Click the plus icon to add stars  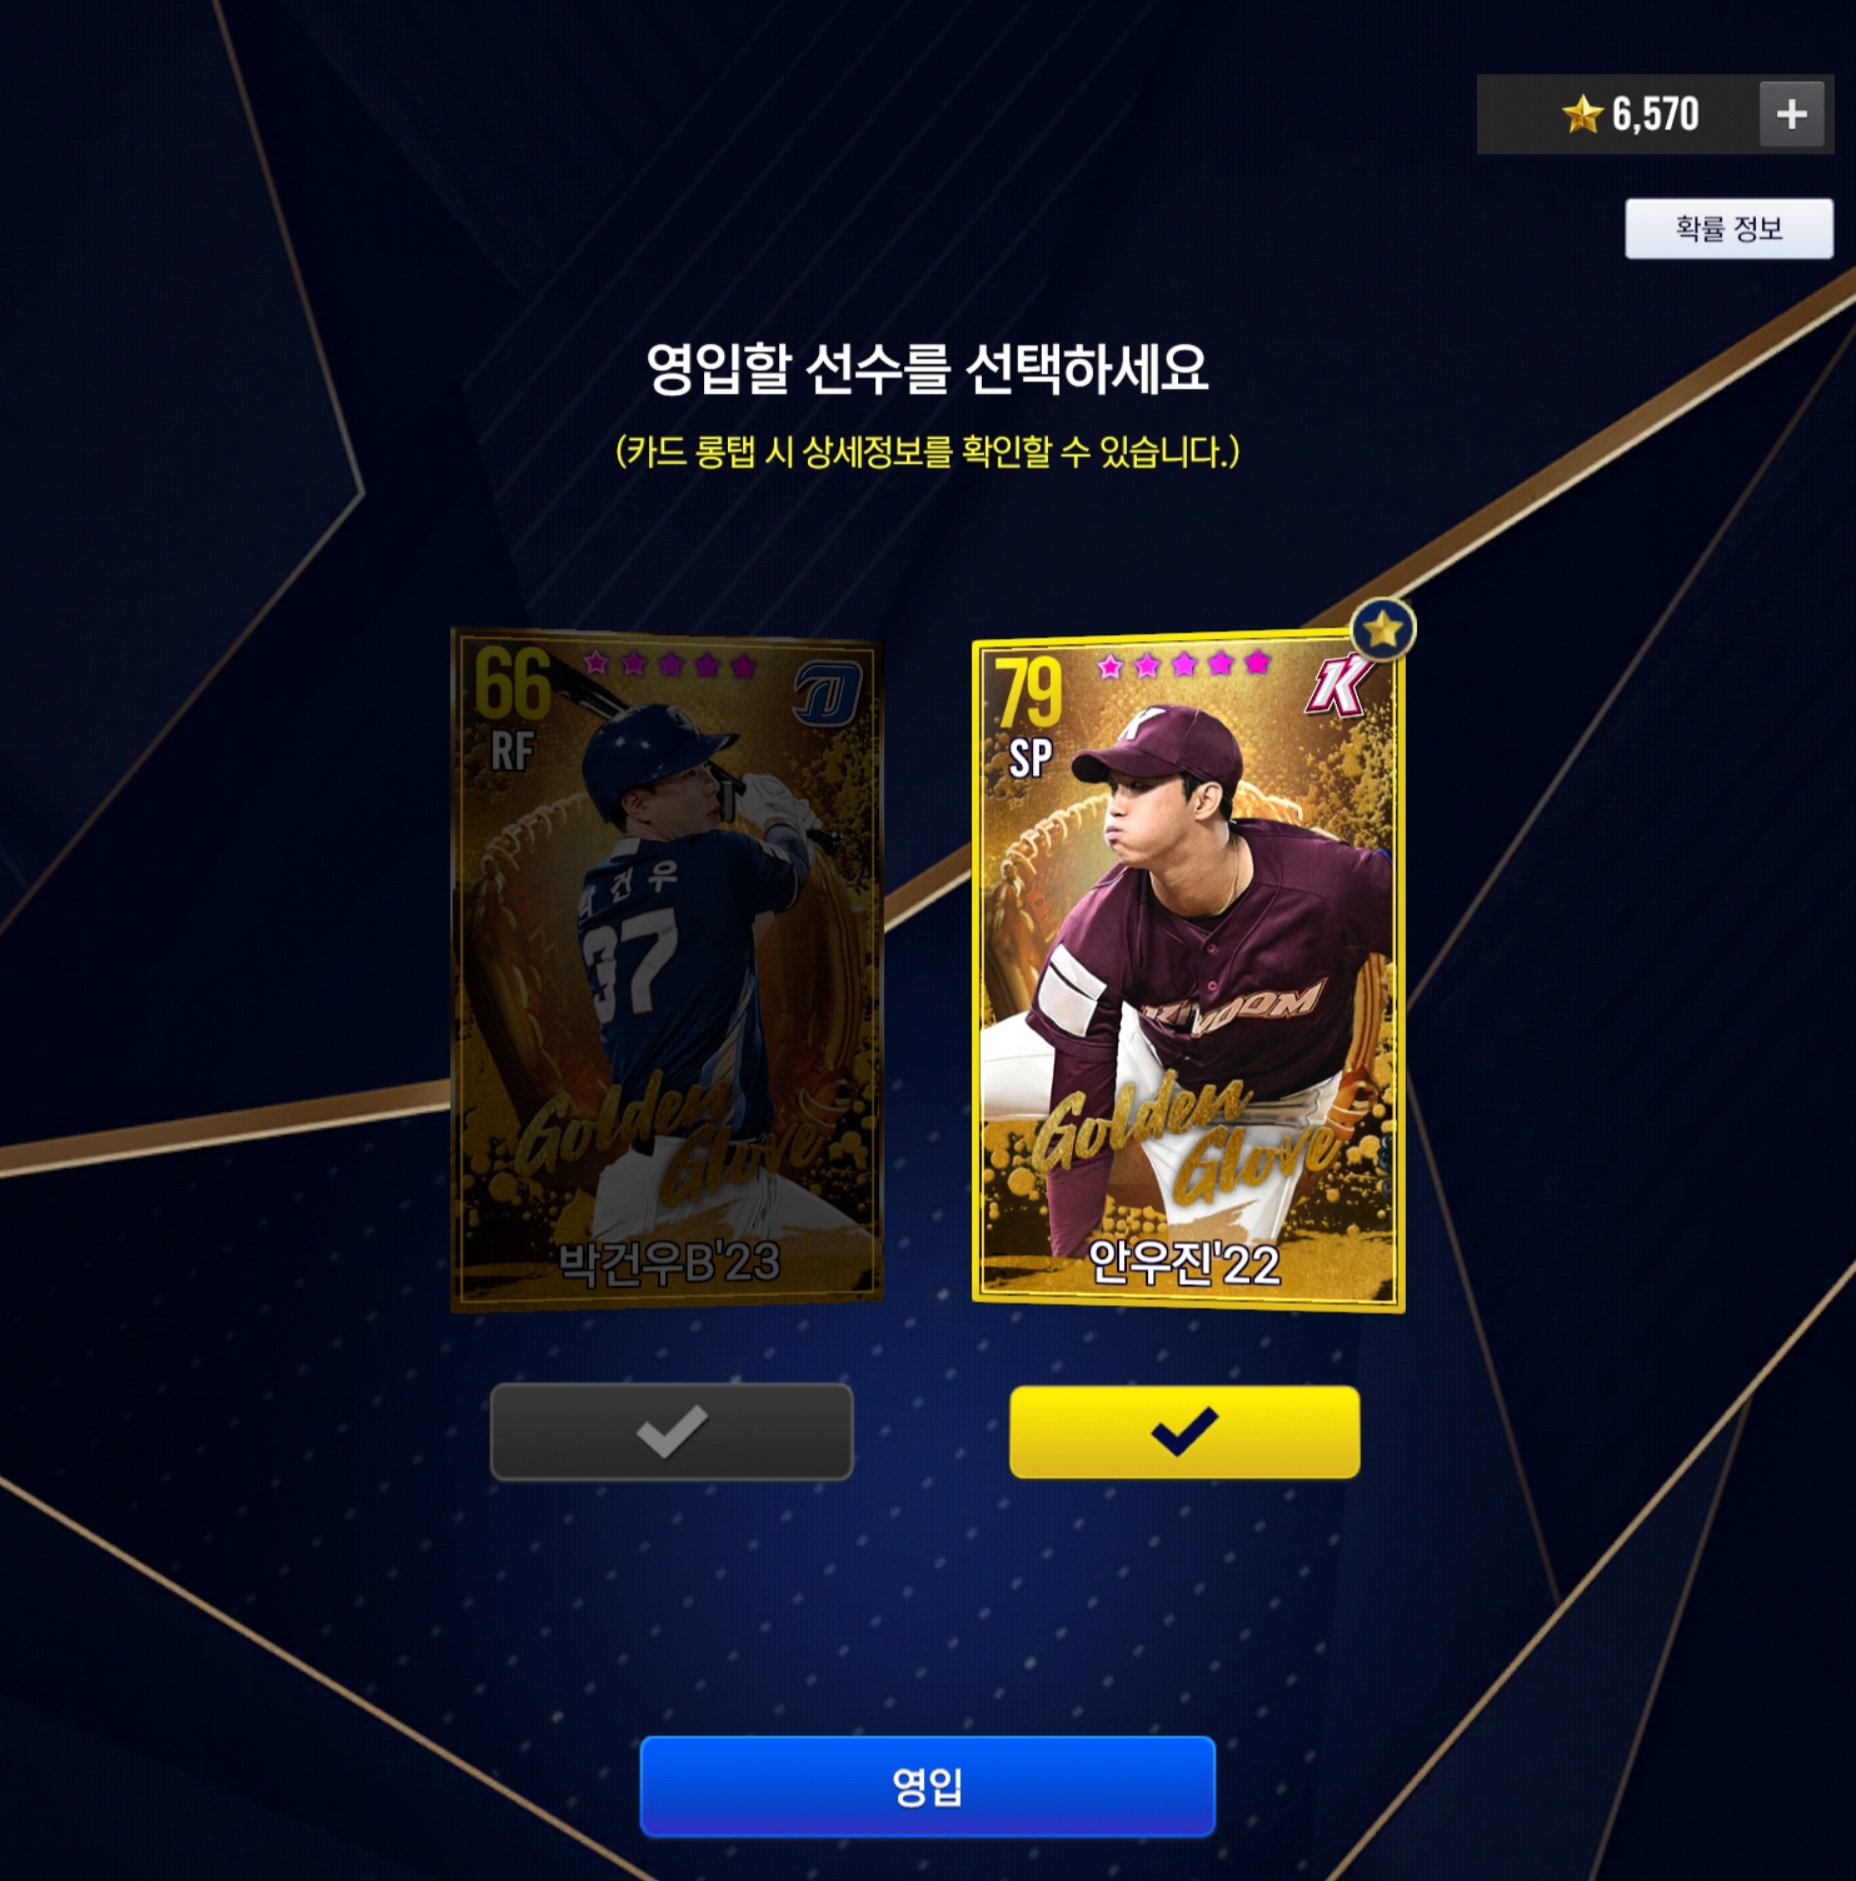pos(1792,114)
